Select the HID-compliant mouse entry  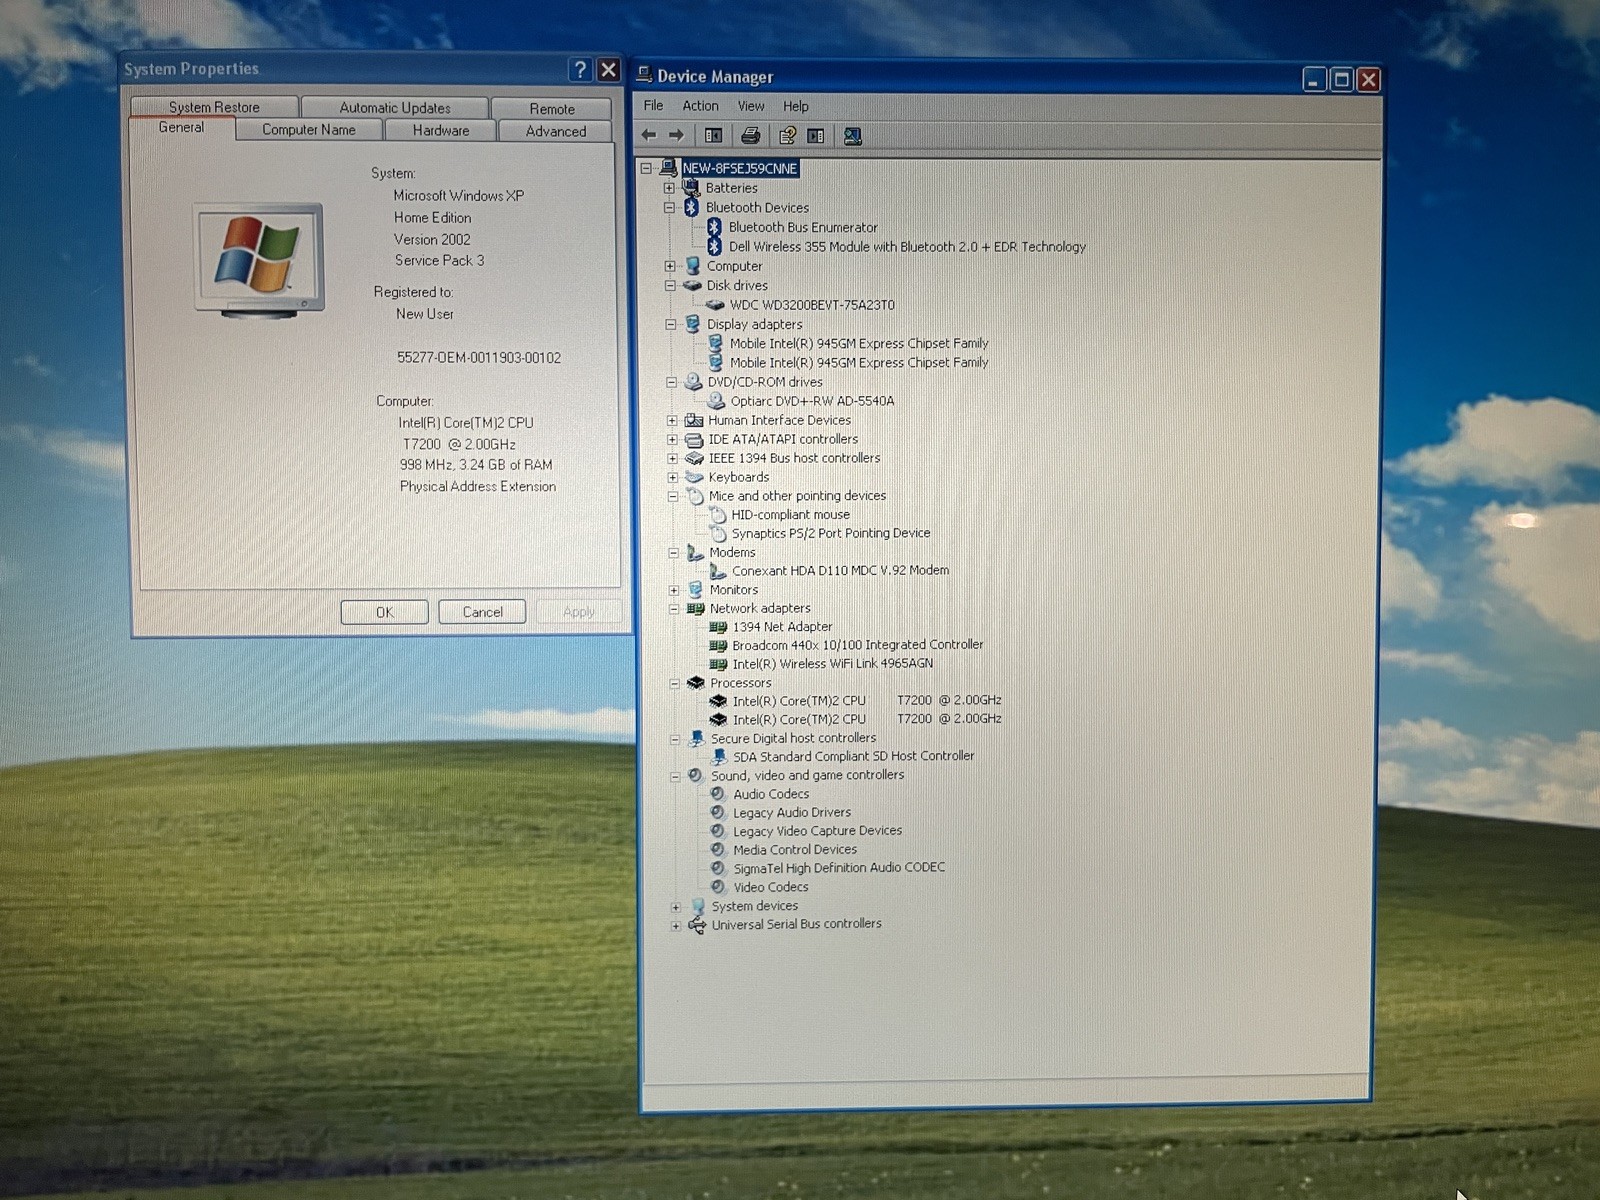tap(791, 515)
